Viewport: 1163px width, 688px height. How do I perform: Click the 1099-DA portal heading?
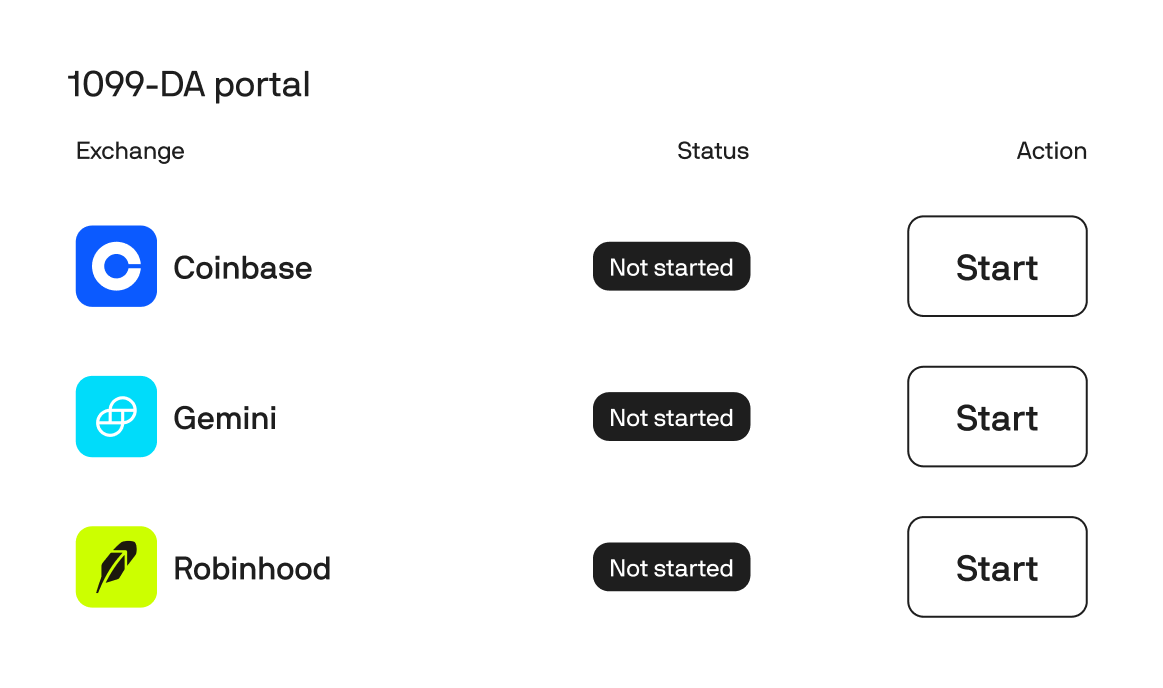pyautogui.click(x=189, y=85)
